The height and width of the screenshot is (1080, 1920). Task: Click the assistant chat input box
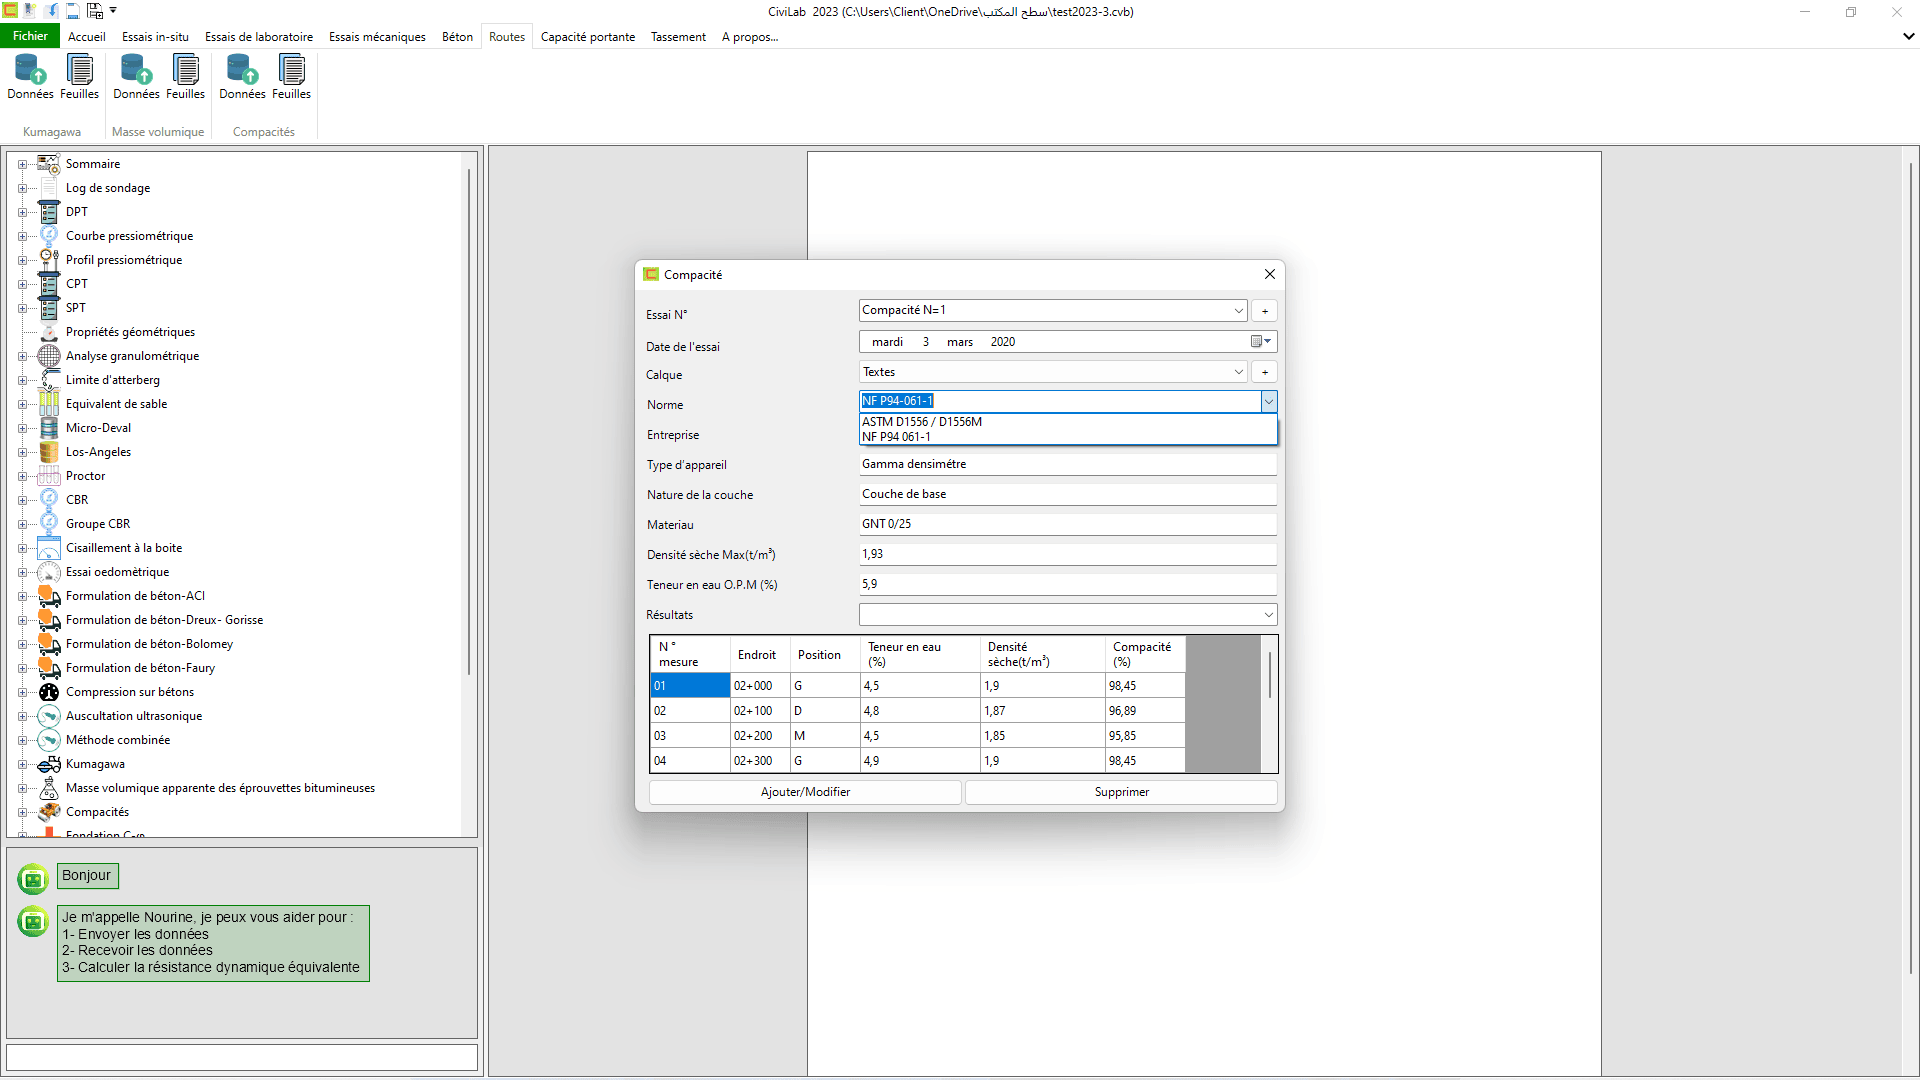pyautogui.click(x=242, y=1057)
